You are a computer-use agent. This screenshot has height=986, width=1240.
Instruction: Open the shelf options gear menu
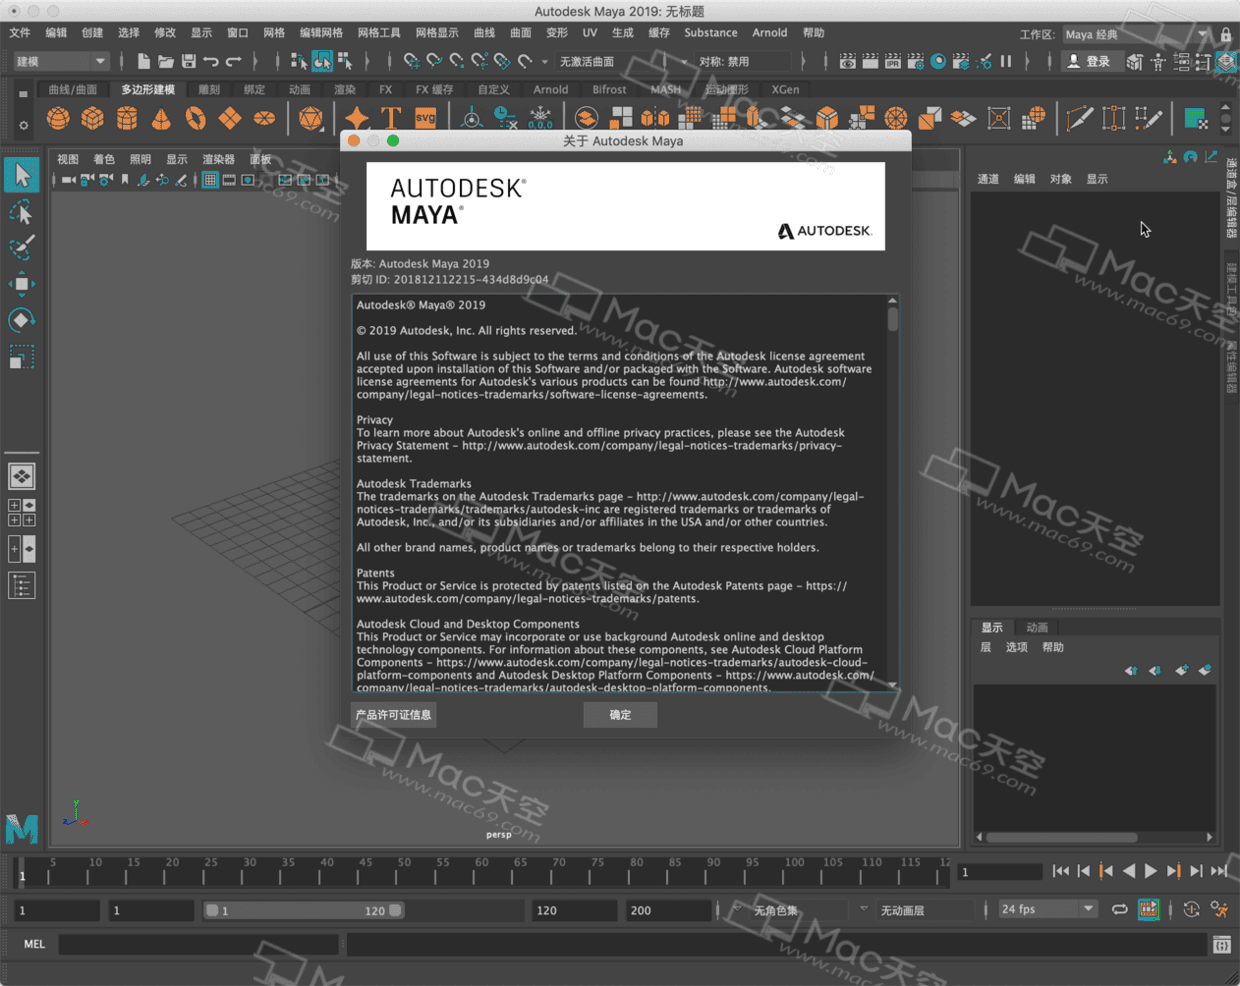point(23,125)
